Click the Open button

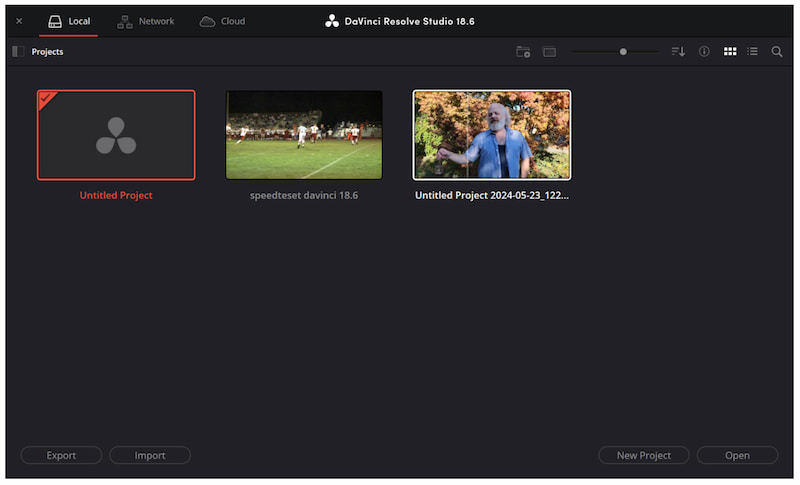point(737,455)
